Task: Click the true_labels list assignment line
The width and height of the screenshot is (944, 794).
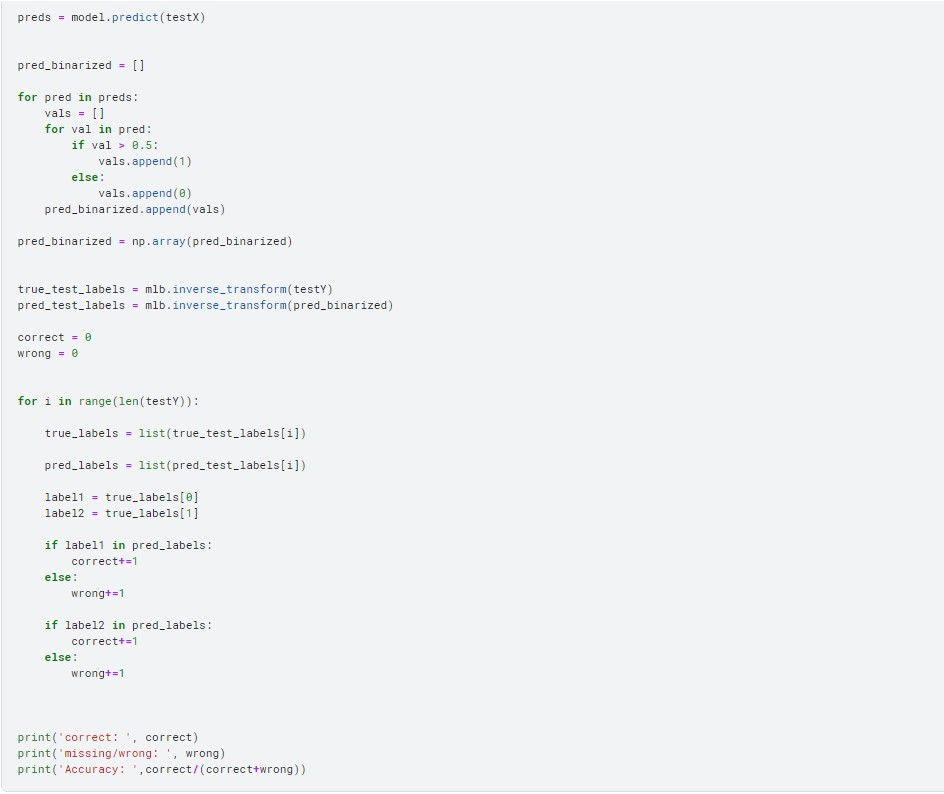Action: point(175,433)
